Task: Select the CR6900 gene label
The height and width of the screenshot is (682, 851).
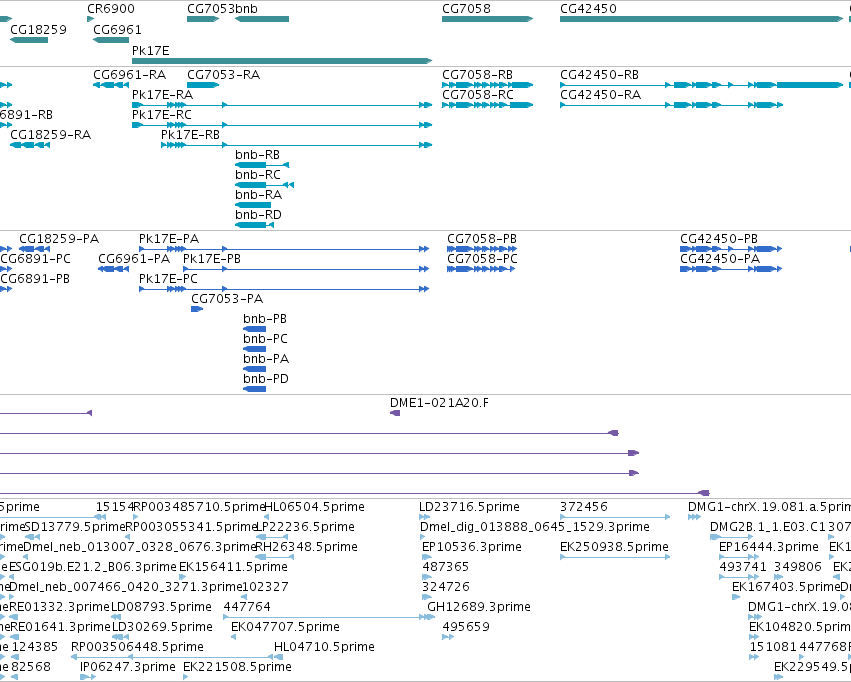Action: point(111,9)
